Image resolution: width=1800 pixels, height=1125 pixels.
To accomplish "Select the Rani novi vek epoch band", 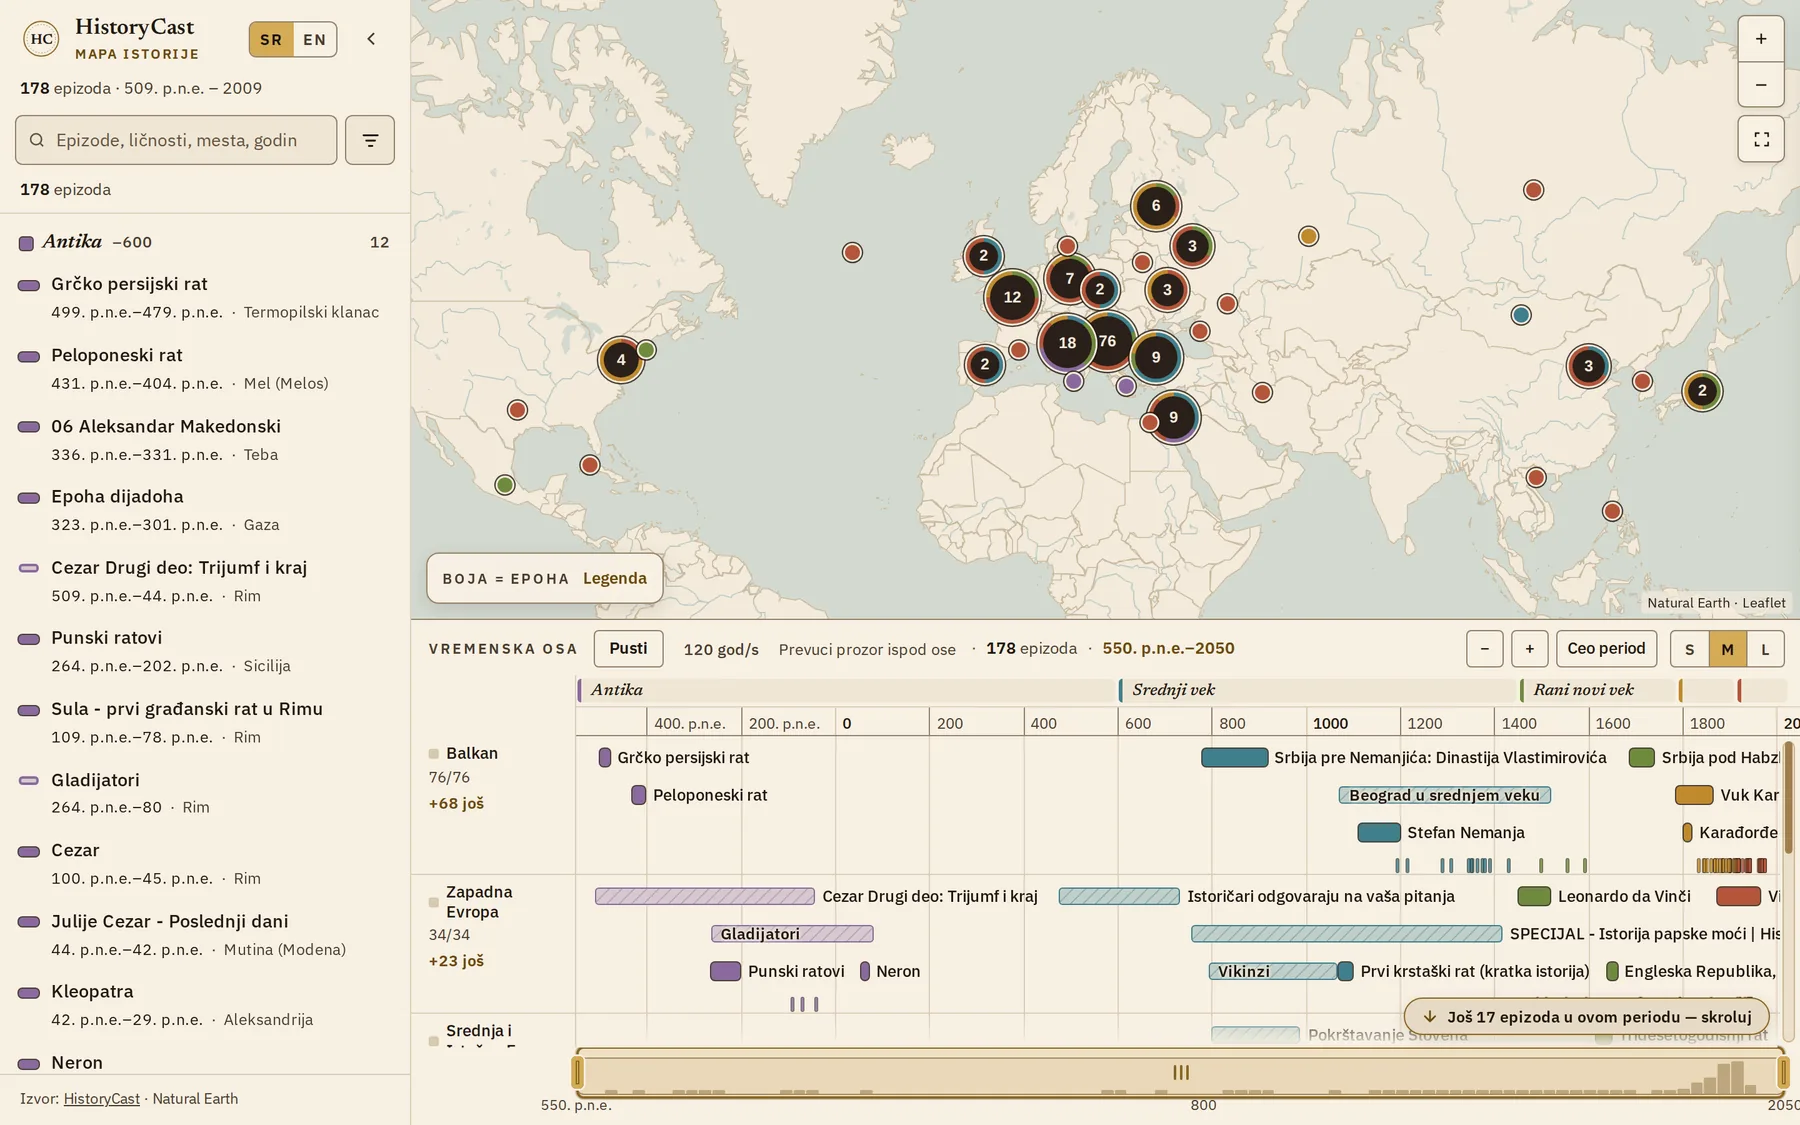I will 1598,690.
